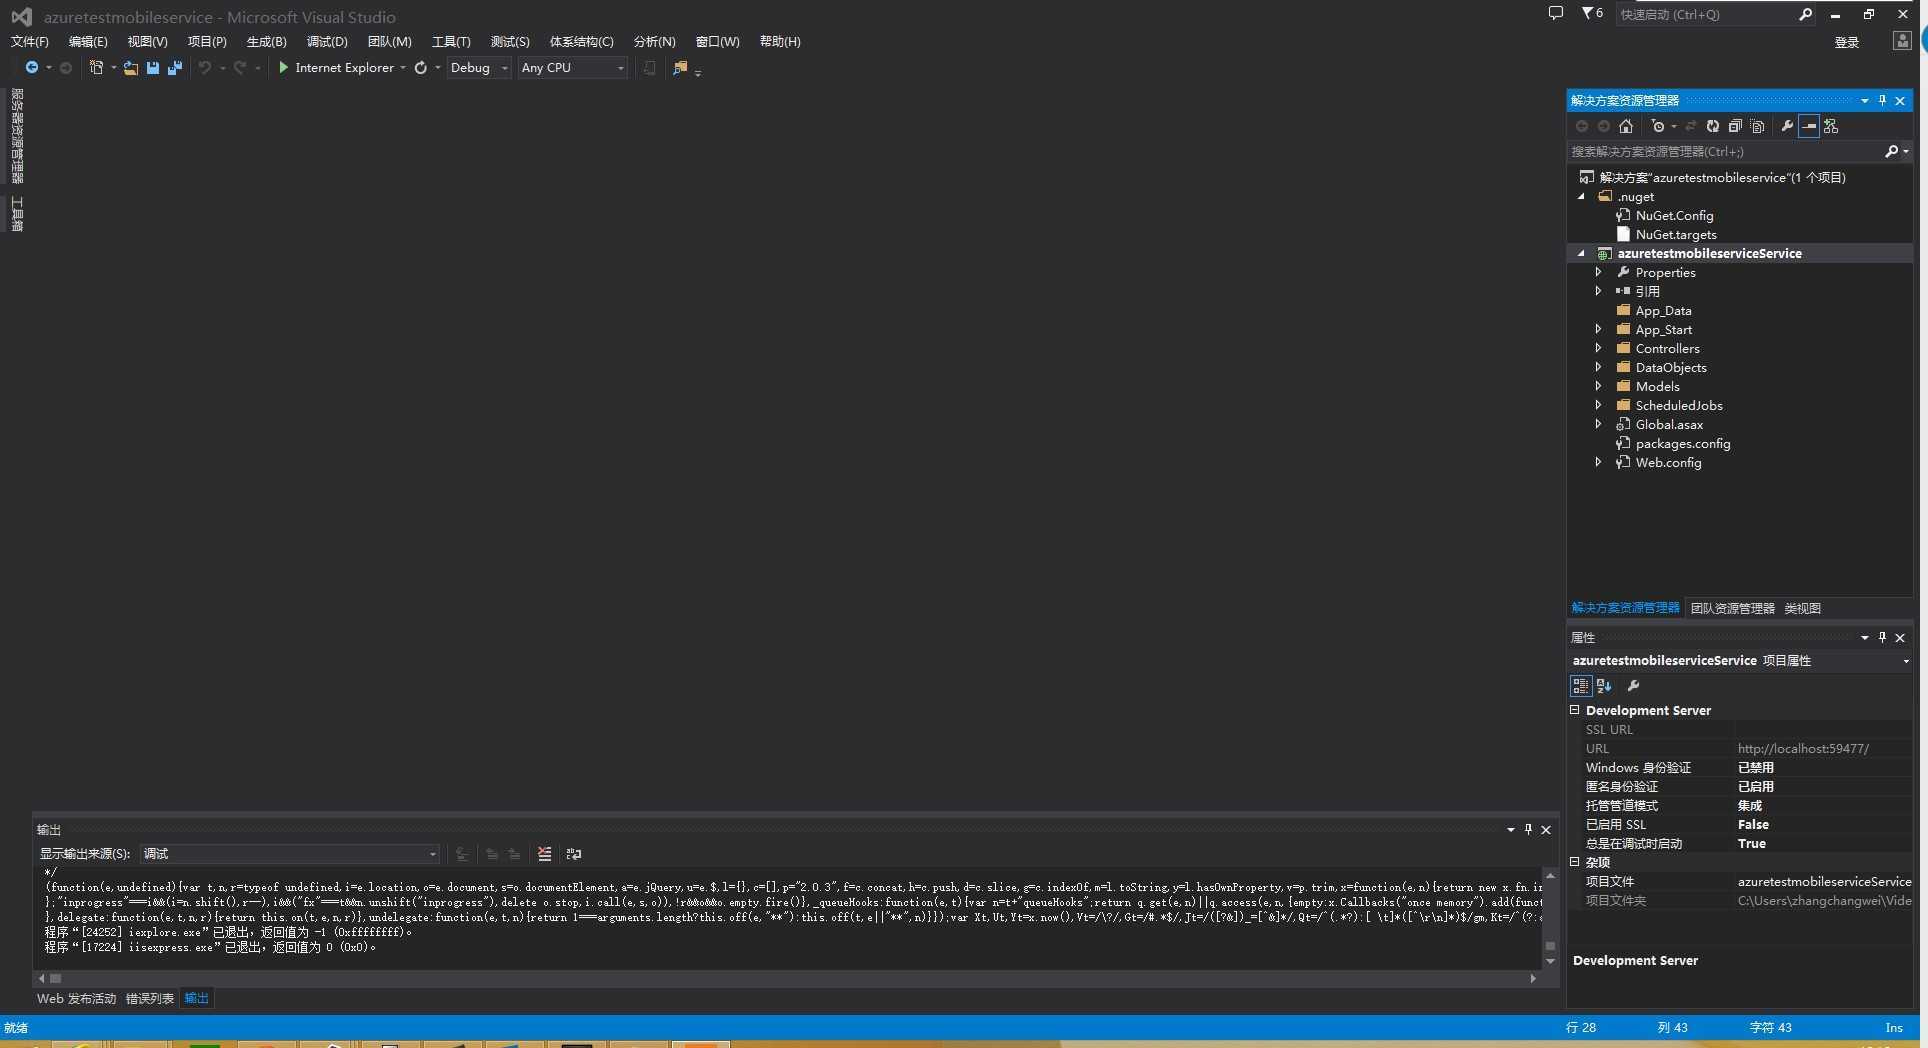Click the Open File folder icon
This screenshot has height=1048, width=1928.
(131, 68)
